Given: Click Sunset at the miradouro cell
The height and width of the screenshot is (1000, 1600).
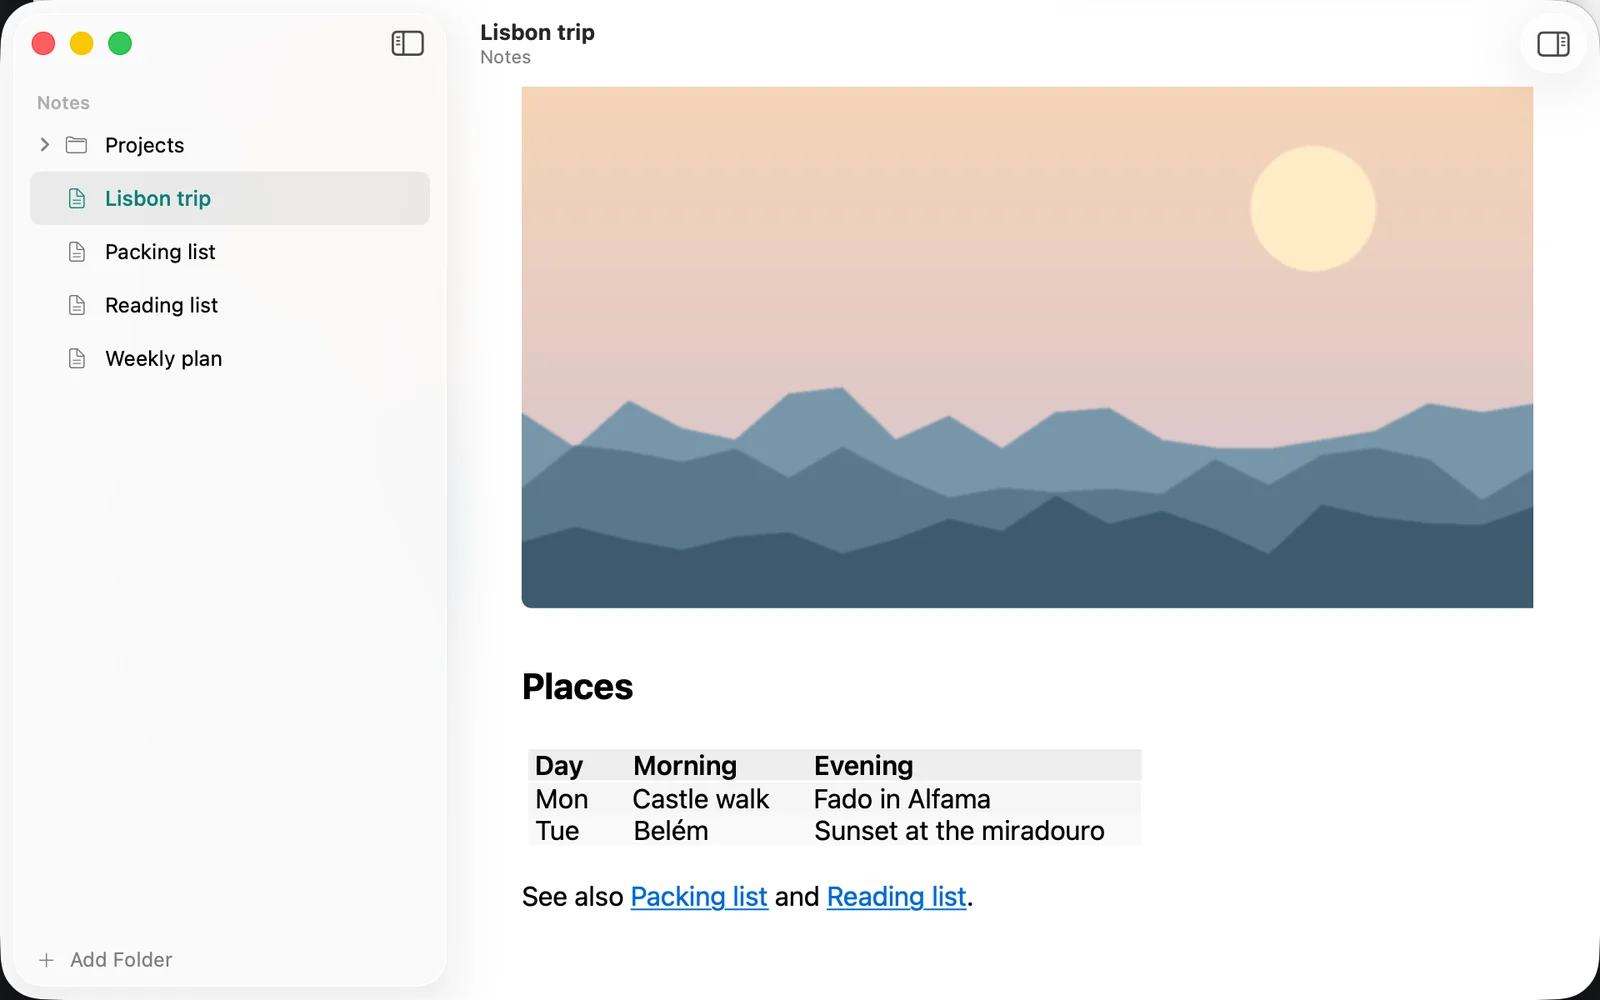Looking at the screenshot, I should pos(959,831).
